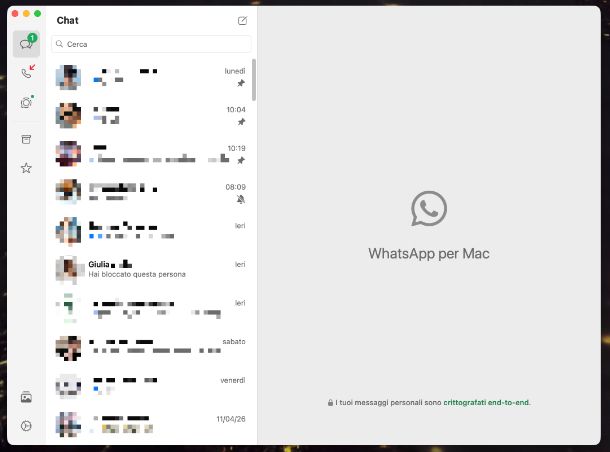
Task: Click the avatar of the 11/04/26 chat
Action: (x=68, y=424)
